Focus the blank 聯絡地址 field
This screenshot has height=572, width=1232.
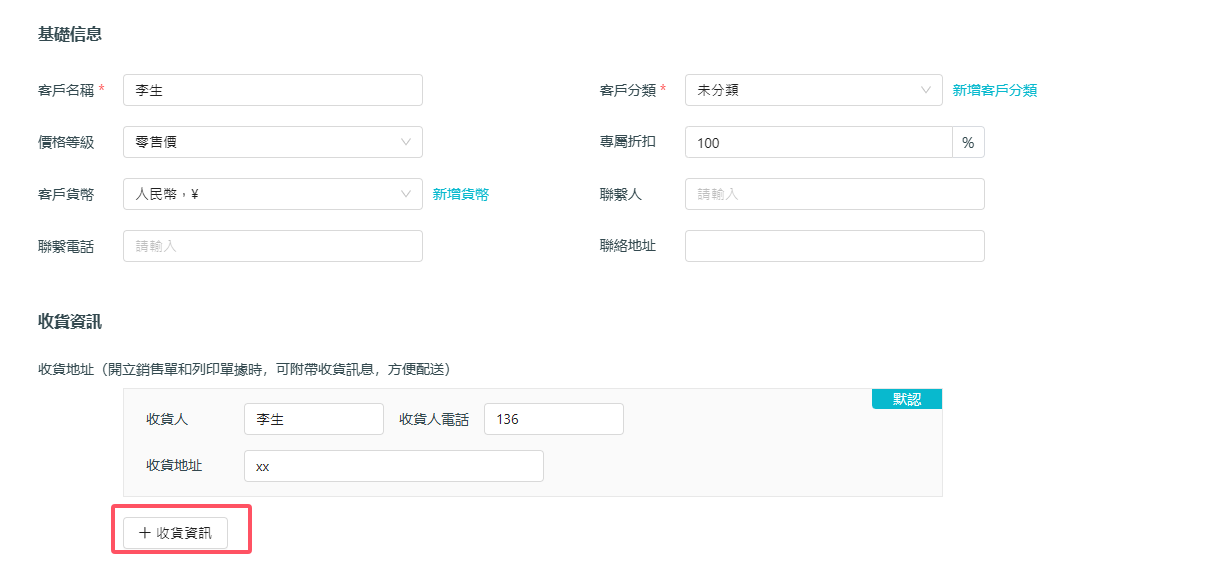click(x=834, y=246)
